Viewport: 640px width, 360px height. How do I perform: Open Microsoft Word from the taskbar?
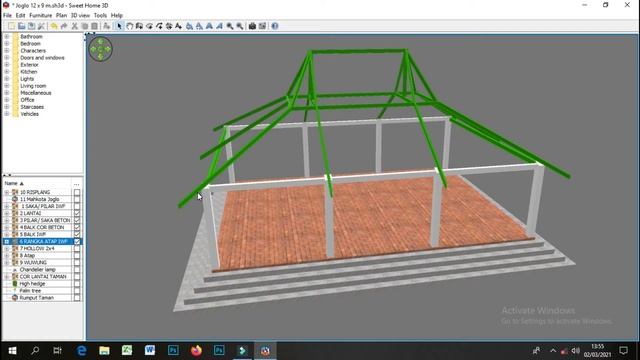point(150,351)
